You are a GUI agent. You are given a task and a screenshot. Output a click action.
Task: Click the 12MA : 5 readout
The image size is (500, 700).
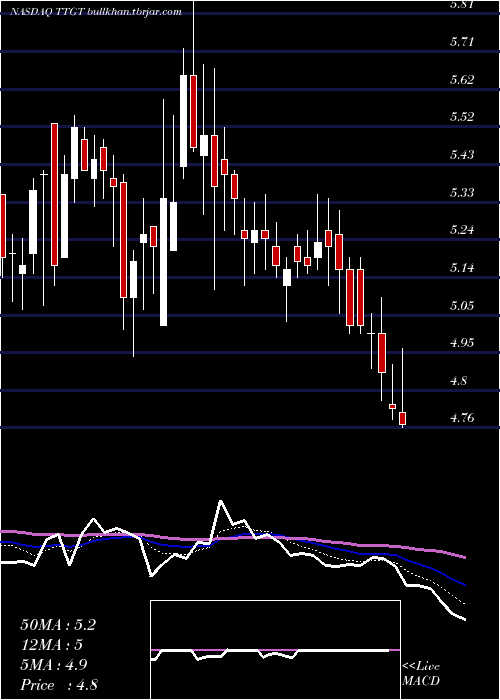coord(52,645)
